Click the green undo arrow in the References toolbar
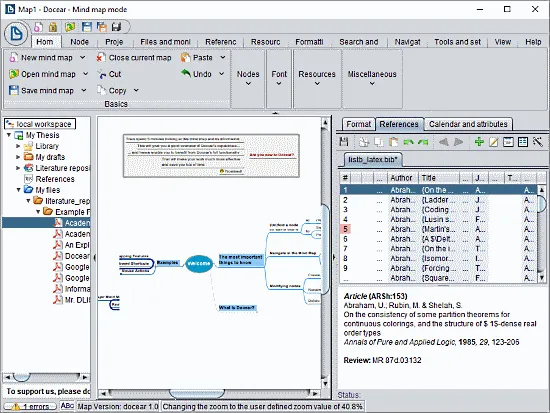 click(x=408, y=142)
